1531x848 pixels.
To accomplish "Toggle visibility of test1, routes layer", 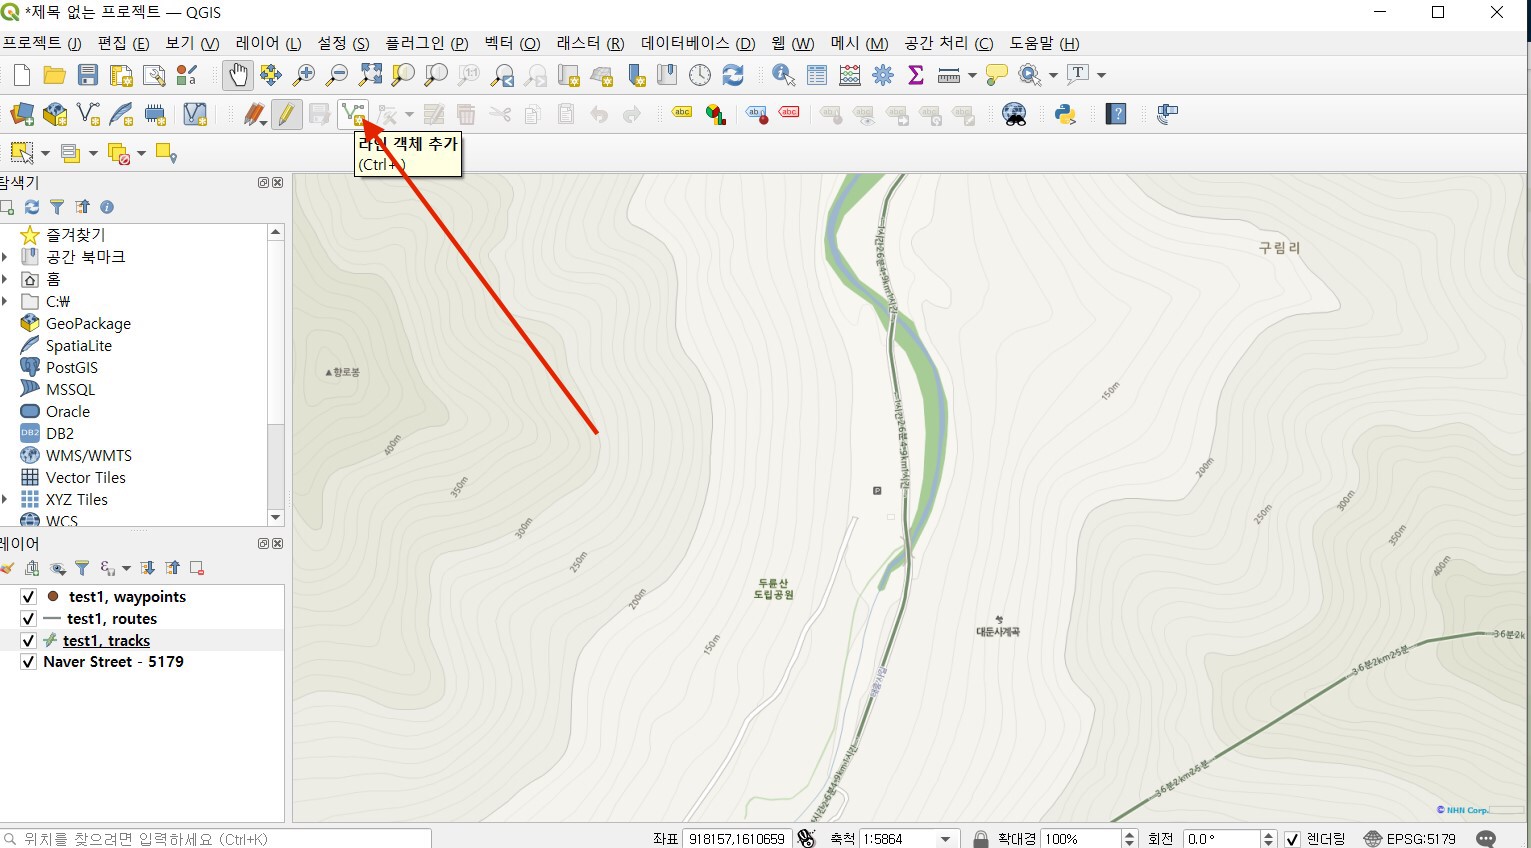I will pyautogui.click(x=29, y=619).
